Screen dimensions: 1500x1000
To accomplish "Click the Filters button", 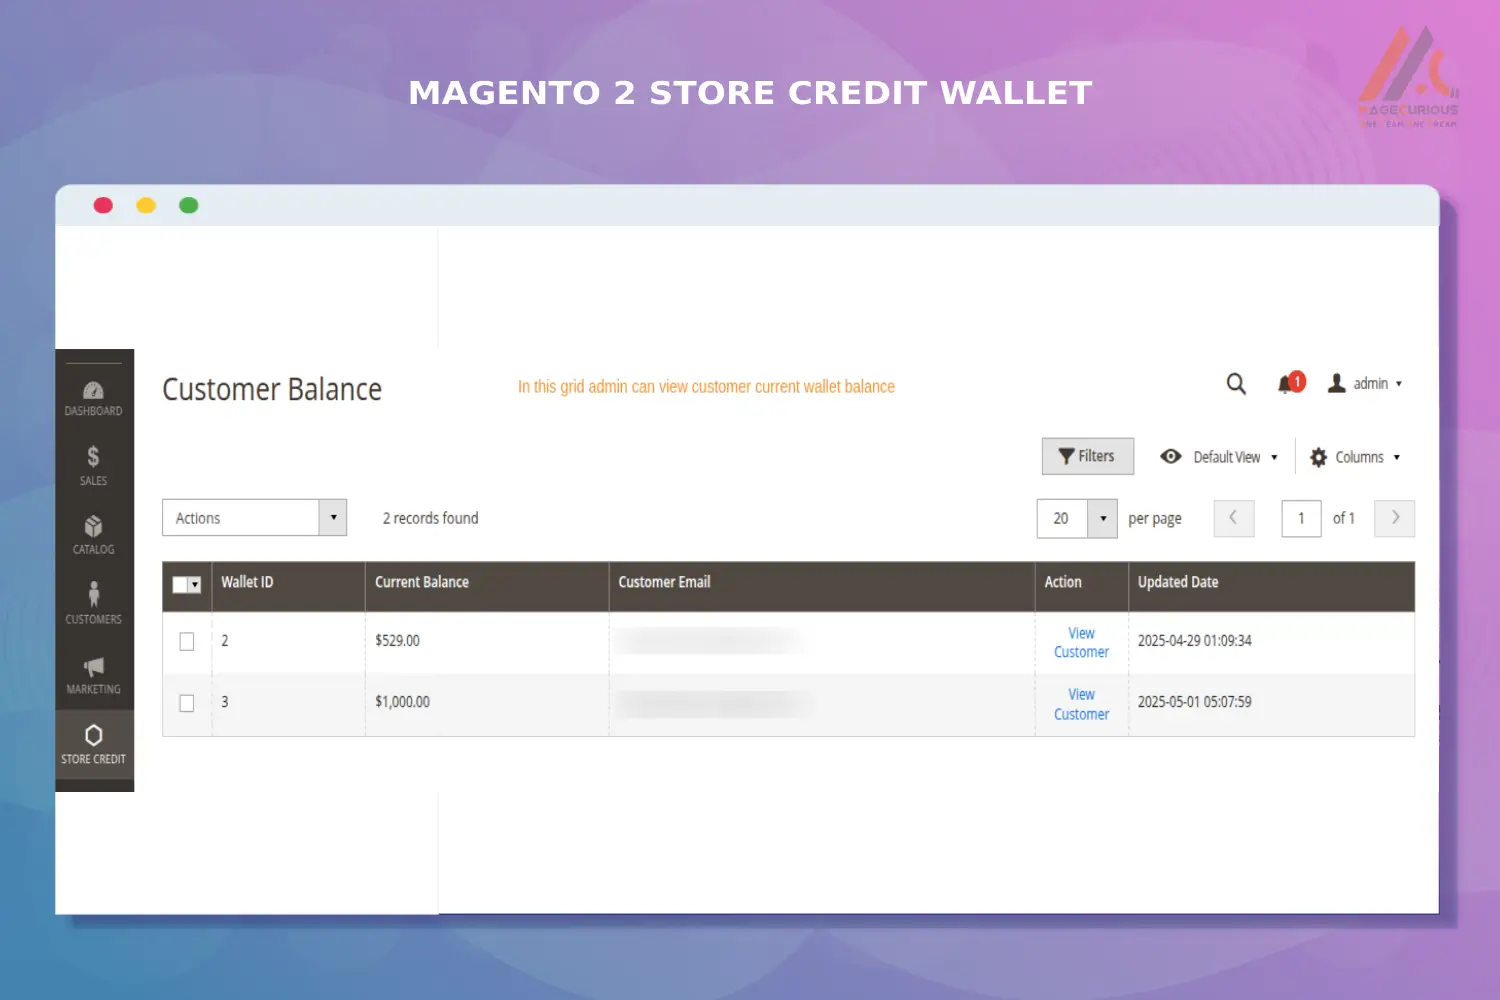I will tap(1087, 456).
